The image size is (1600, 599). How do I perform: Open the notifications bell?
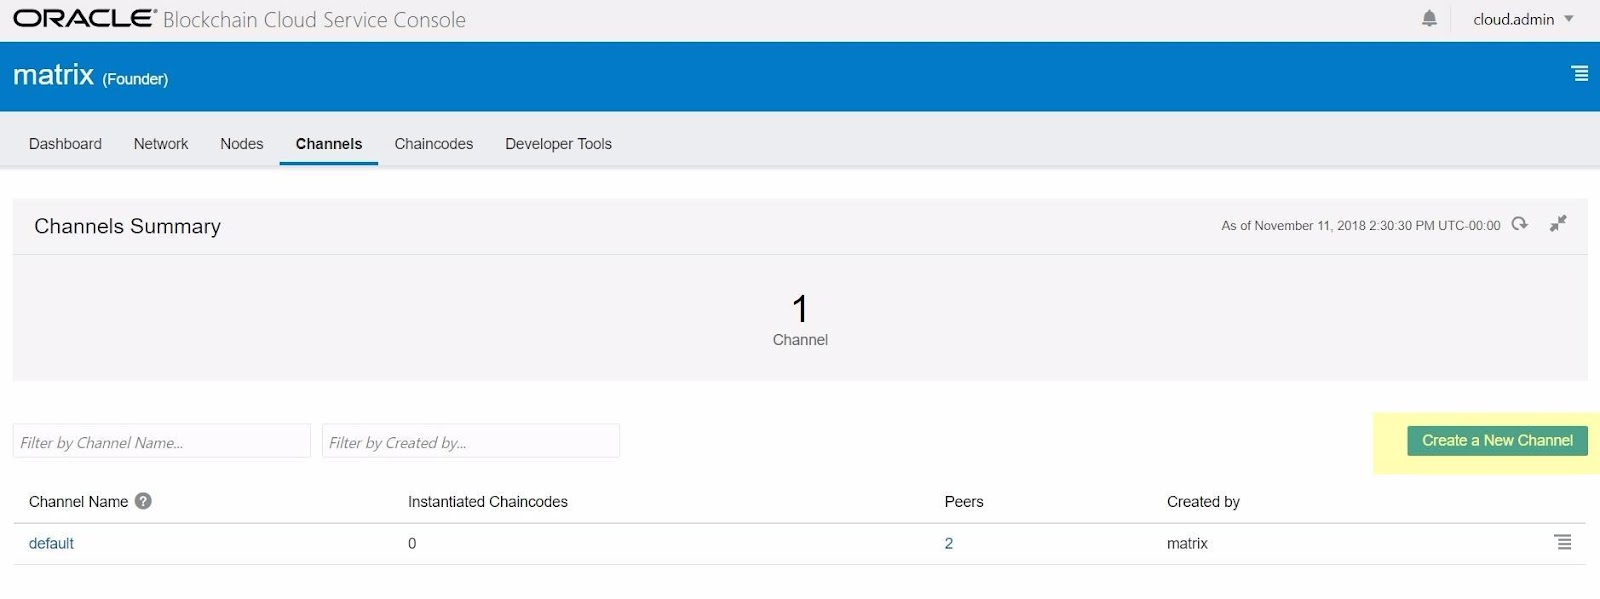[1429, 19]
